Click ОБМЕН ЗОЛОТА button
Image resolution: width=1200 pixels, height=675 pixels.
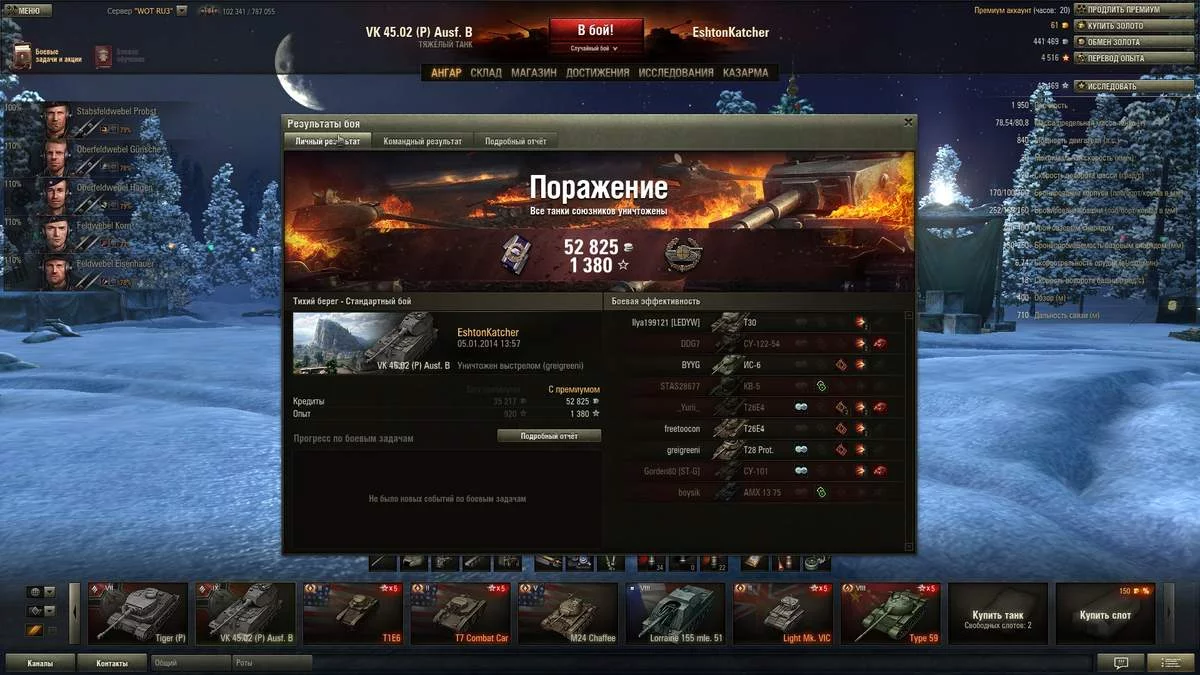pos(1134,42)
